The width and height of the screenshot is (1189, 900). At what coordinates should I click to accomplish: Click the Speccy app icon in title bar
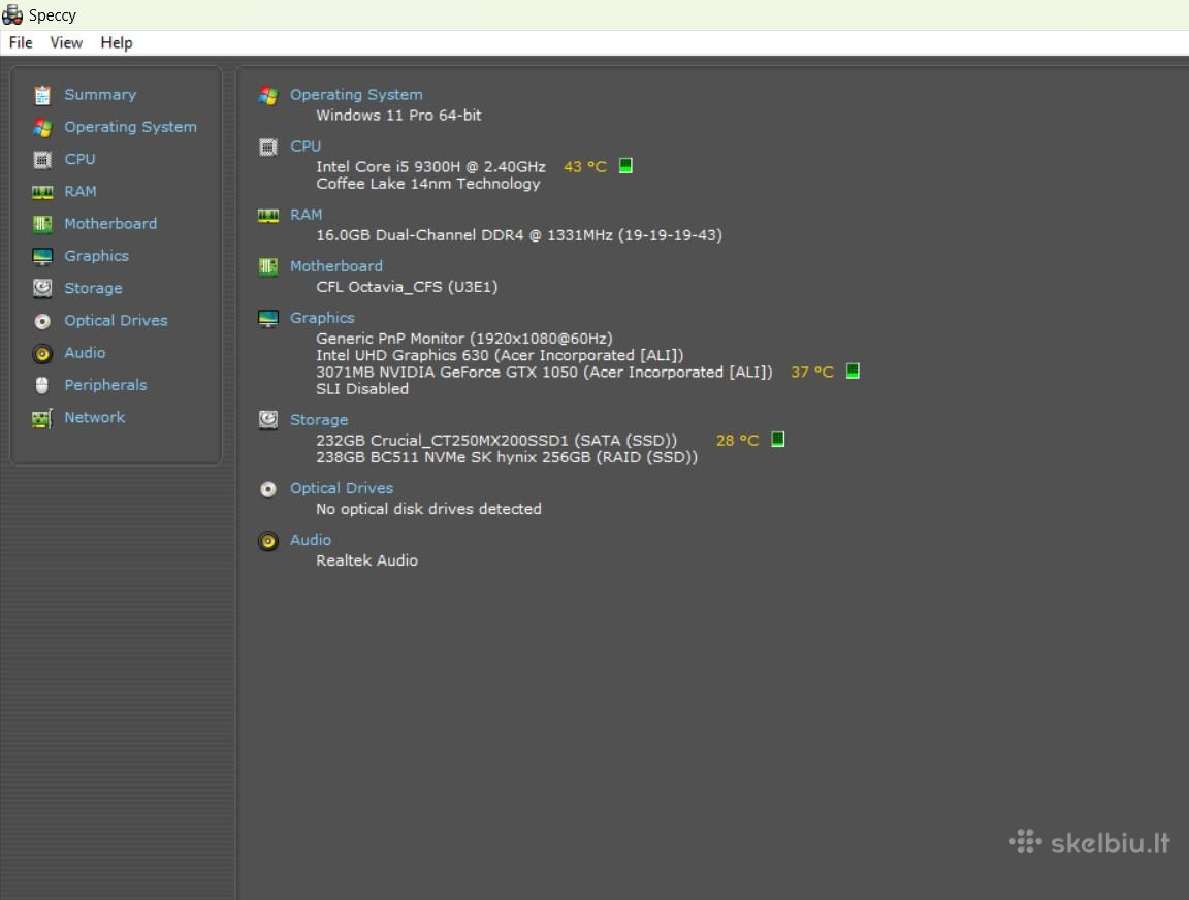[12, 14]
